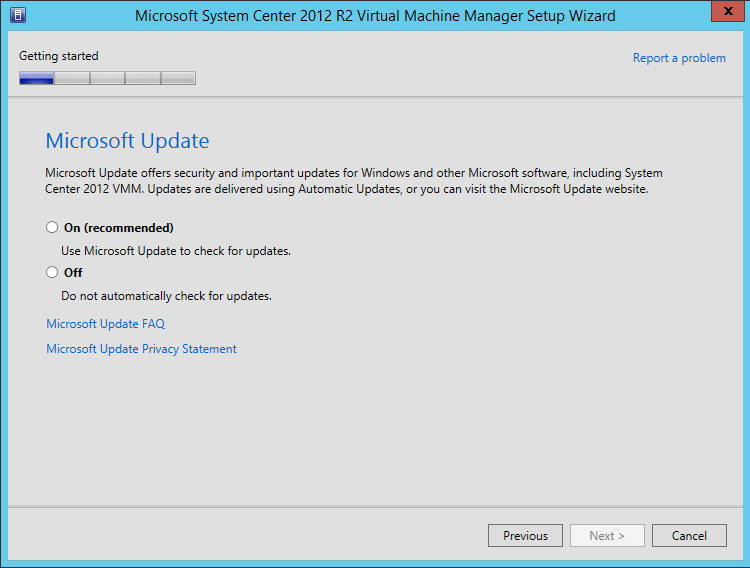Screen dimensions: 750x568
Task: Click 'Do not automatically check for updates.' text
Action: coord(166,296)
